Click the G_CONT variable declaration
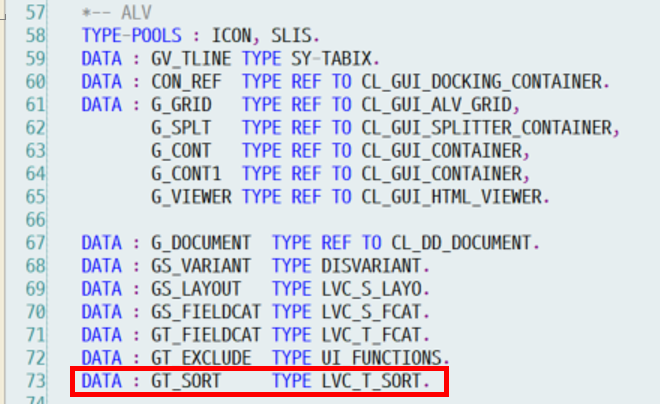 coord(181,151)
